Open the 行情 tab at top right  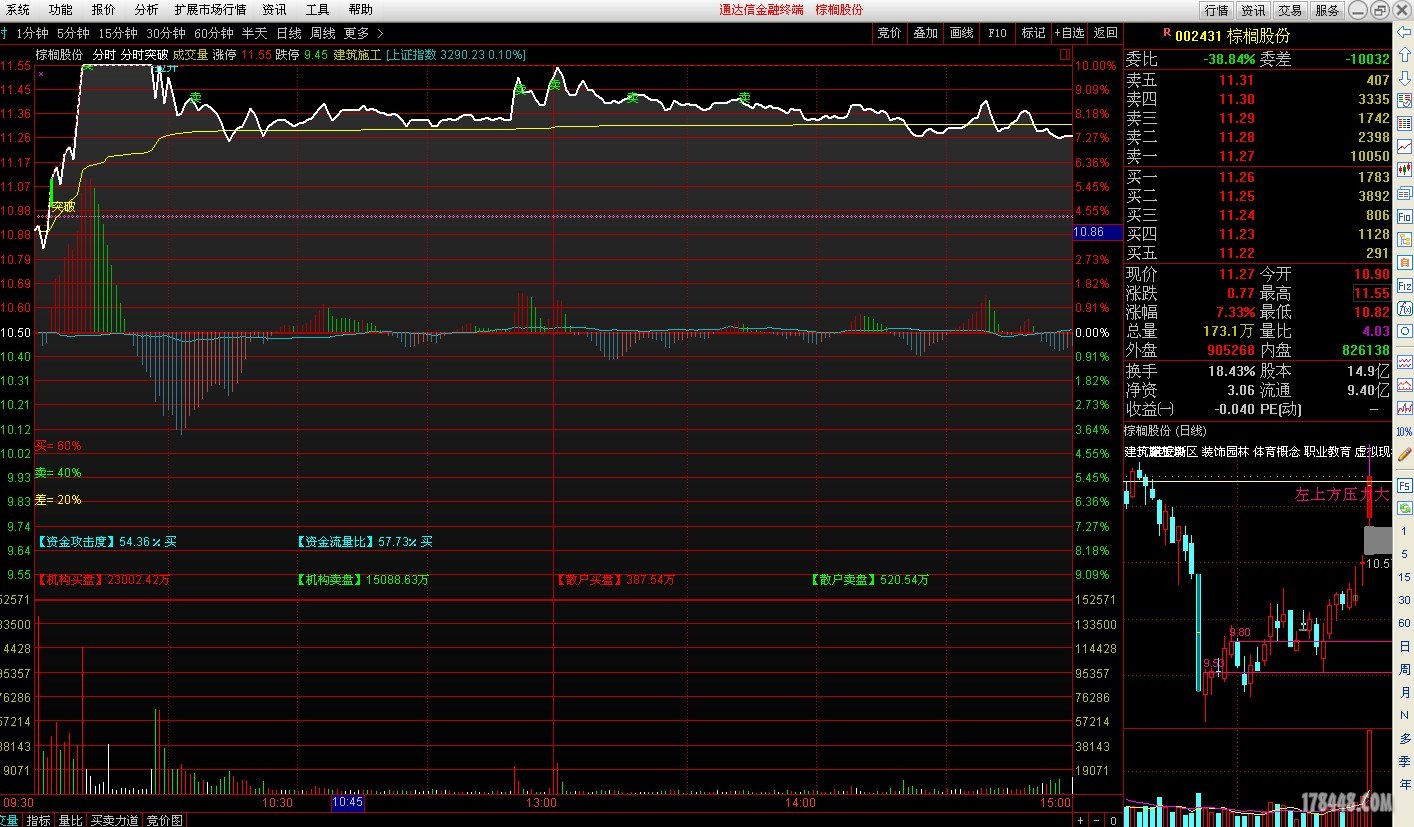1216,10
